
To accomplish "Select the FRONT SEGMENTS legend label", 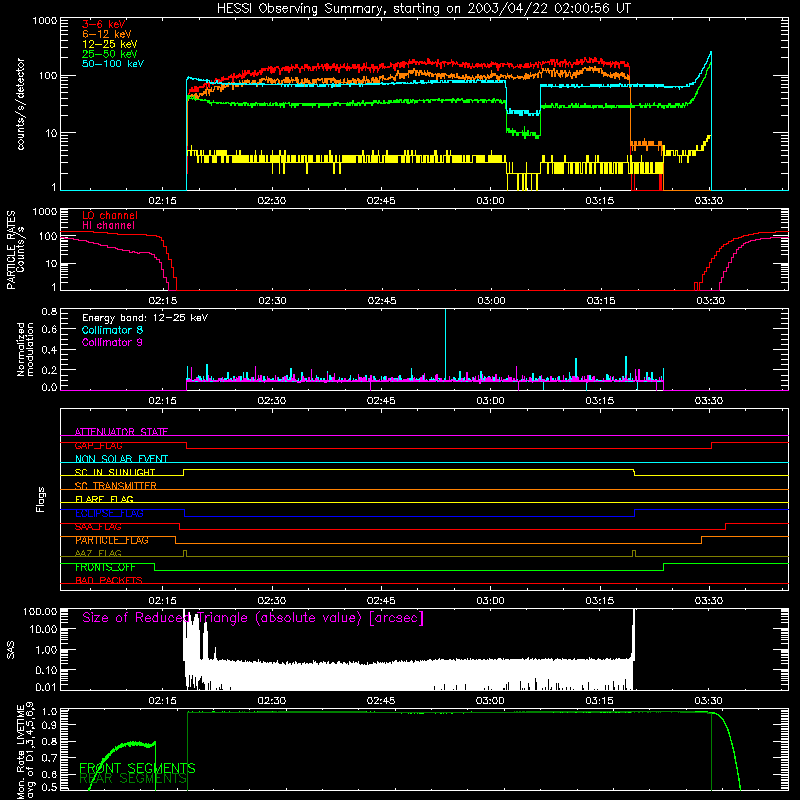I will tap(137, 768).
